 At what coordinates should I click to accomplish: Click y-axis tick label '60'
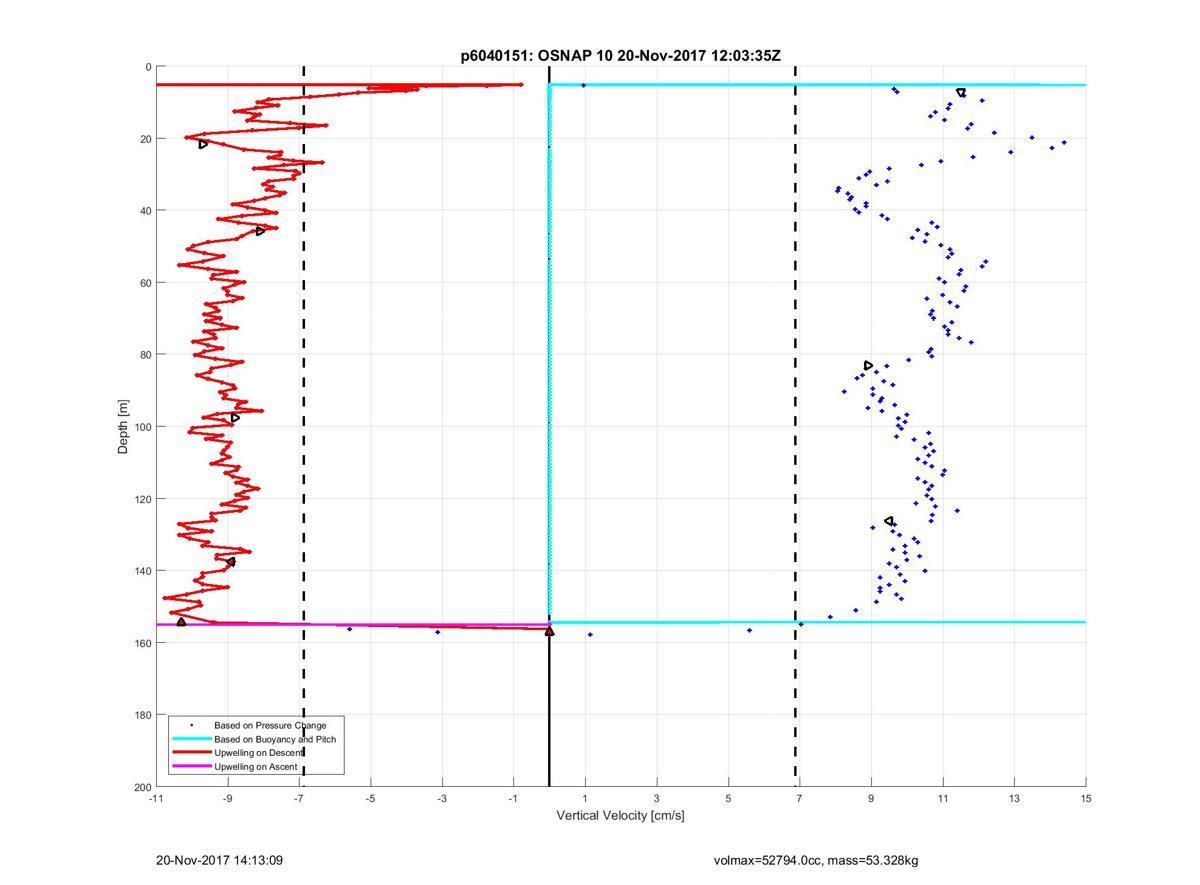145,283
